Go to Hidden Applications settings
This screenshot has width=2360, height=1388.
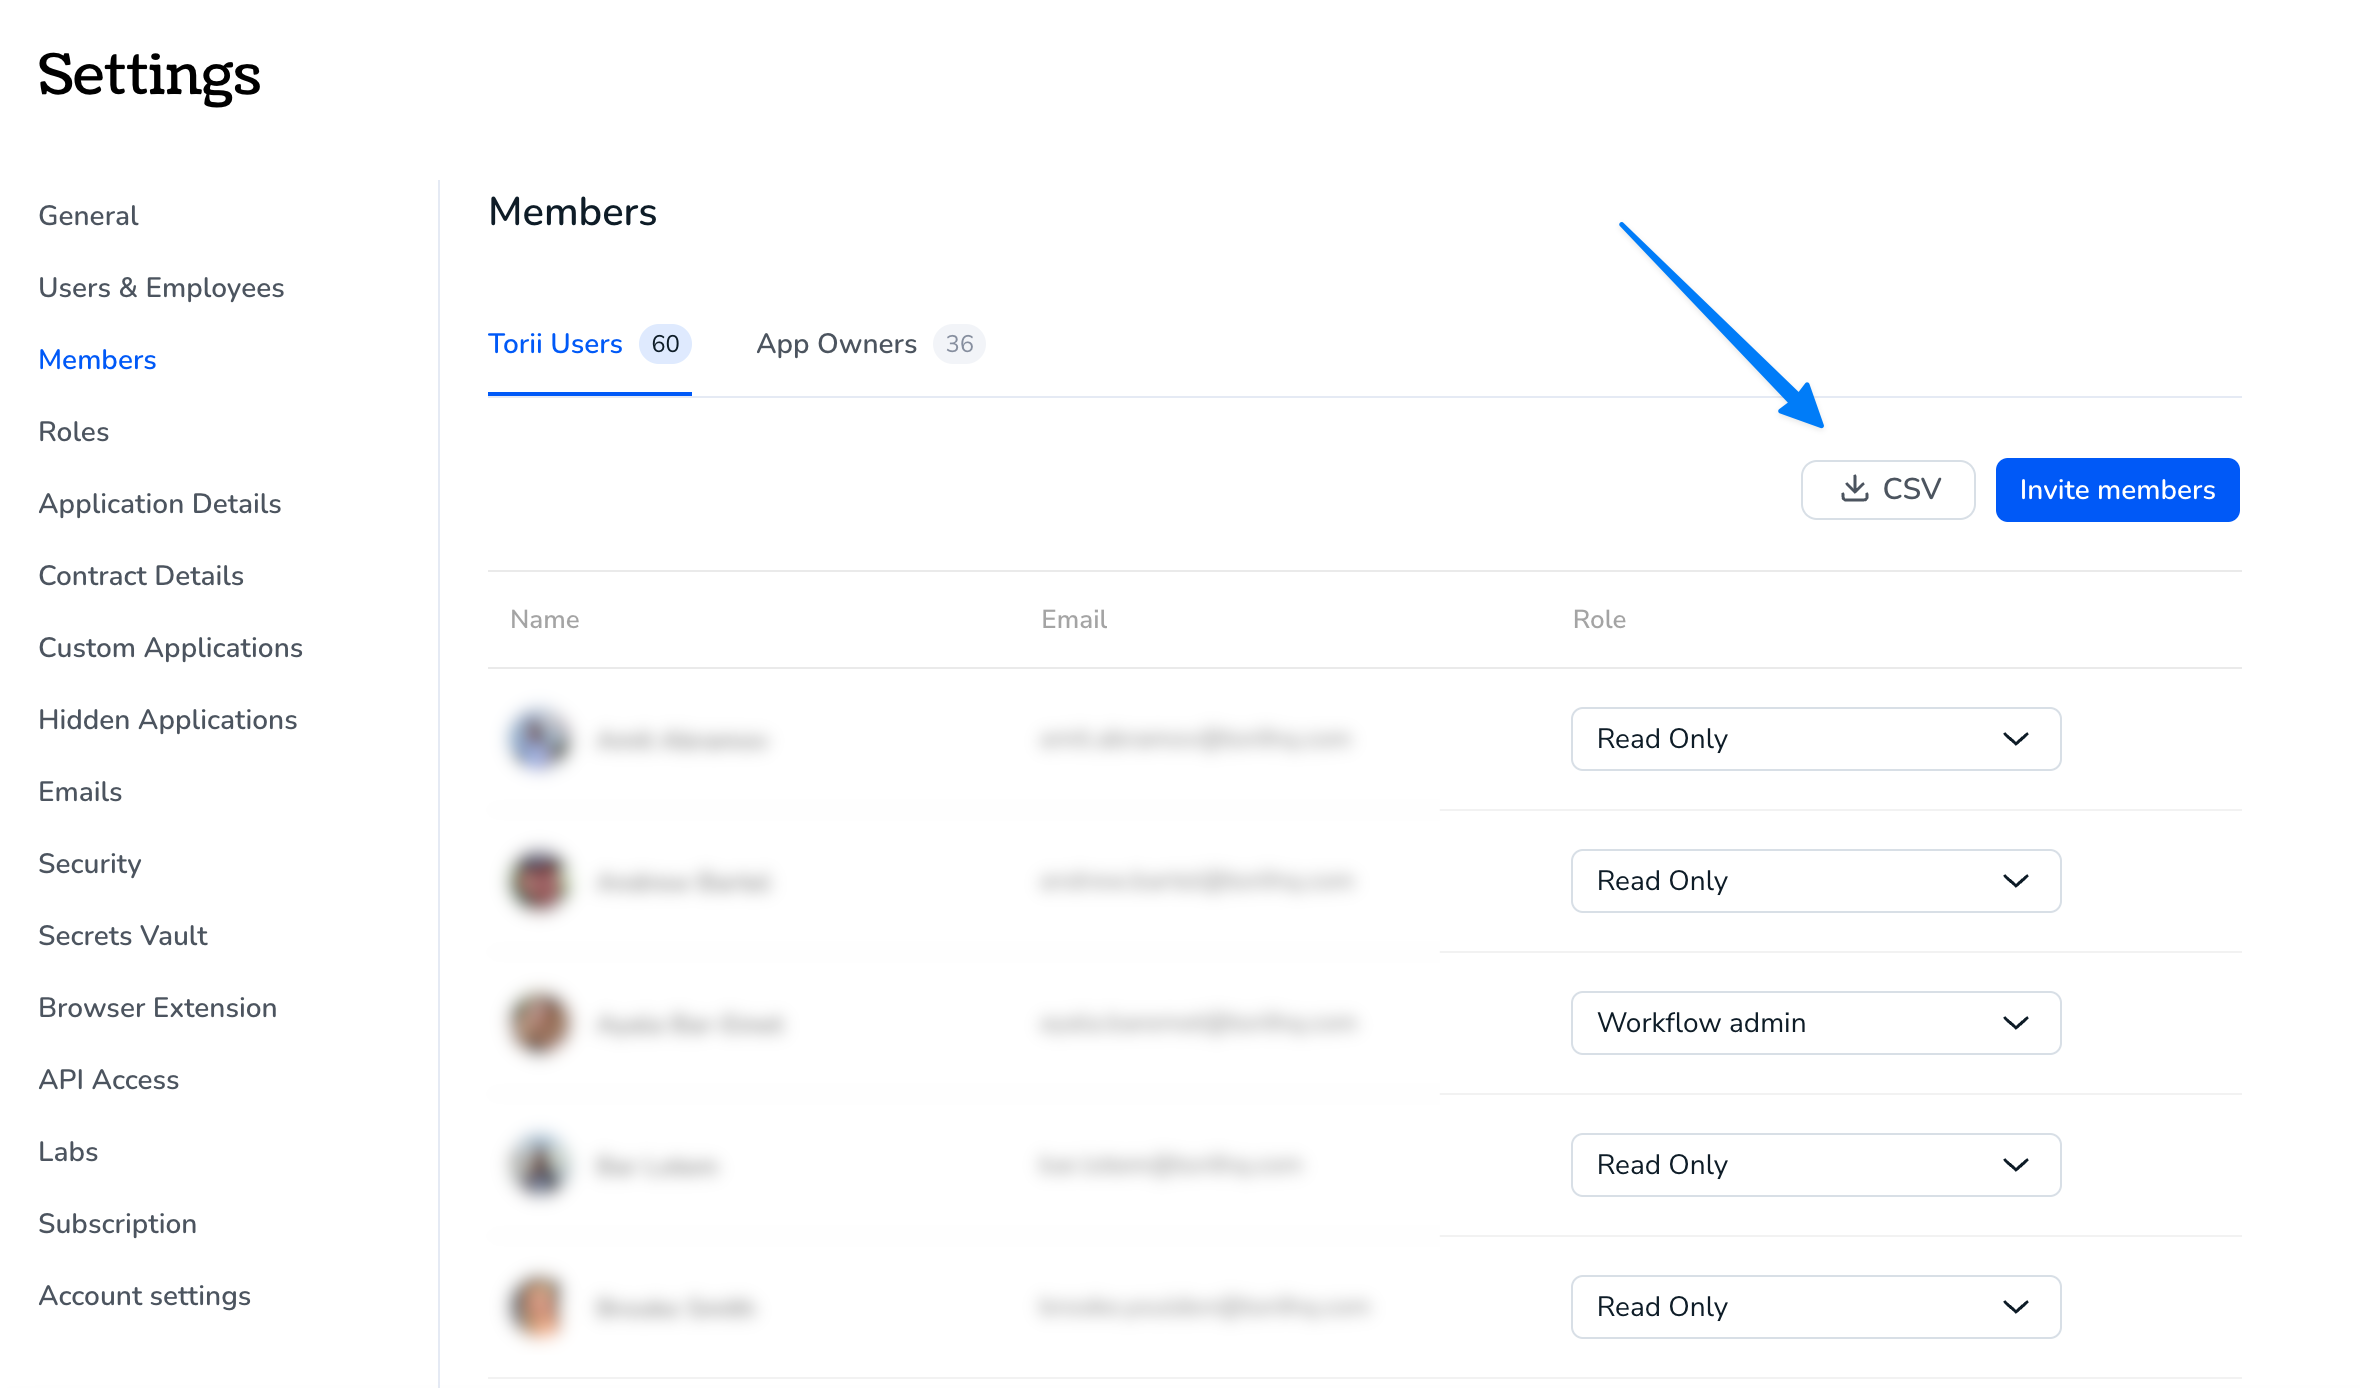(168, 720)
